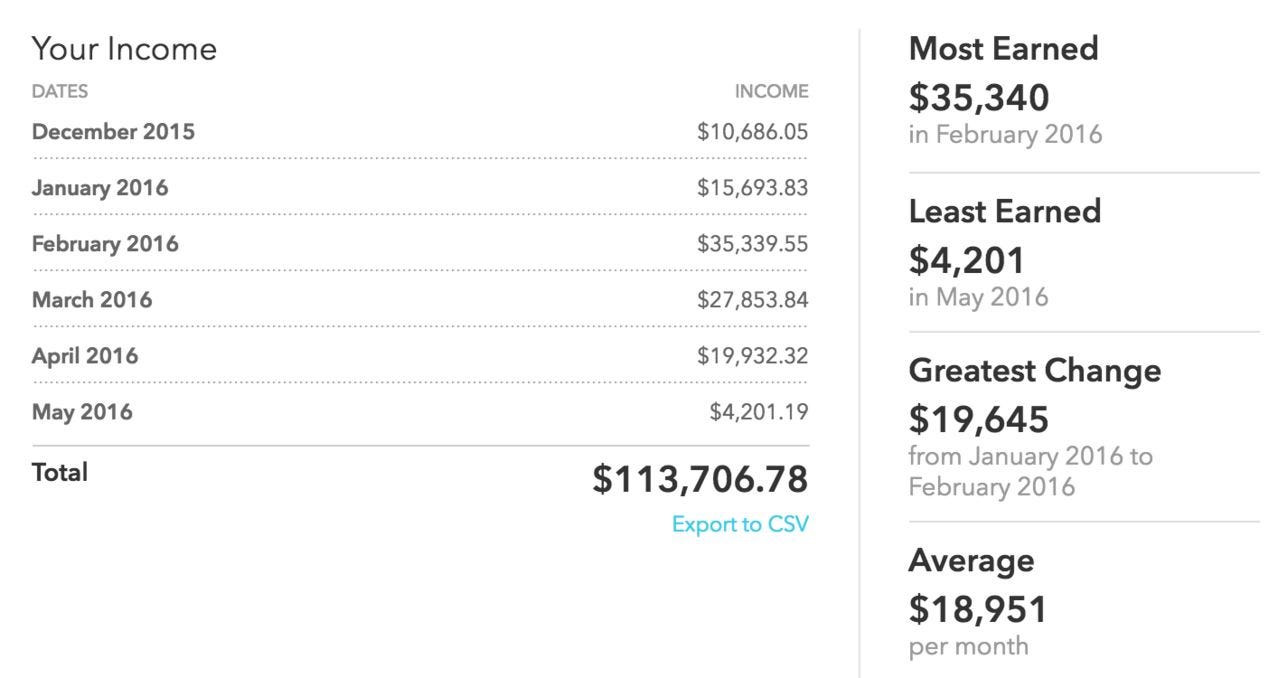
Task: Click the Export to CSV link
Action: click(x=740, y=524)
